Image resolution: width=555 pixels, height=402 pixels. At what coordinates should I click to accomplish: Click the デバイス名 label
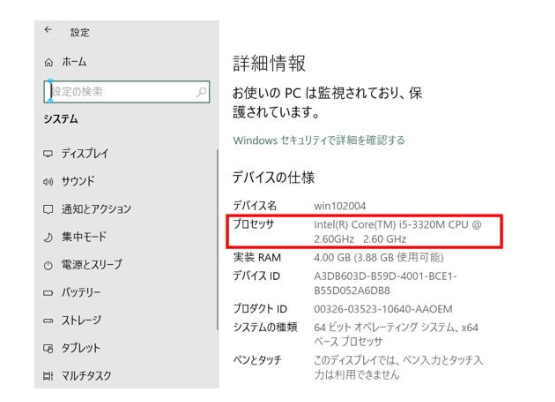[x=255, y=206]
